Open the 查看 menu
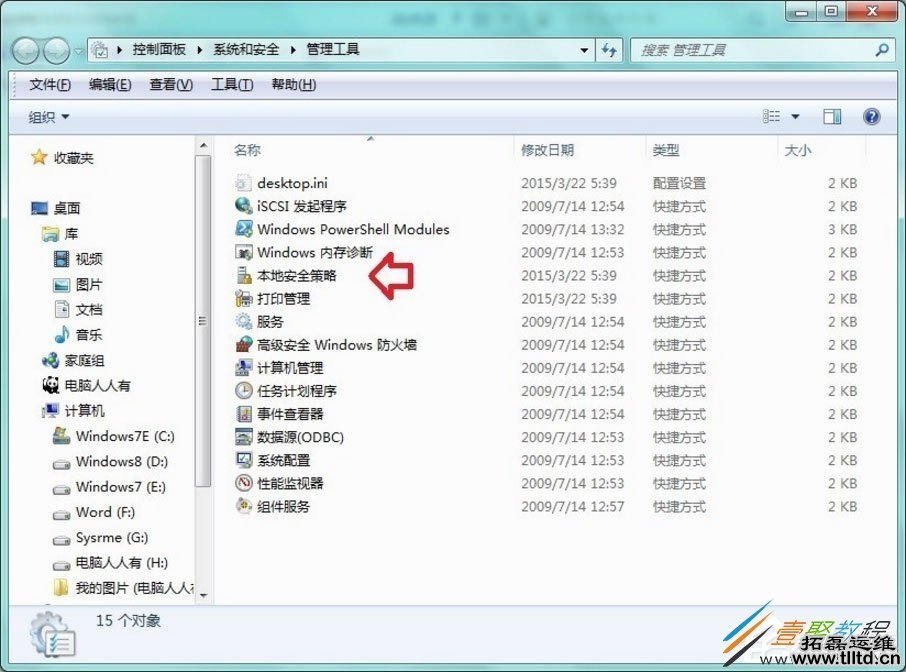The height and width of the screenshot is (672, 906). coord(168,84)
